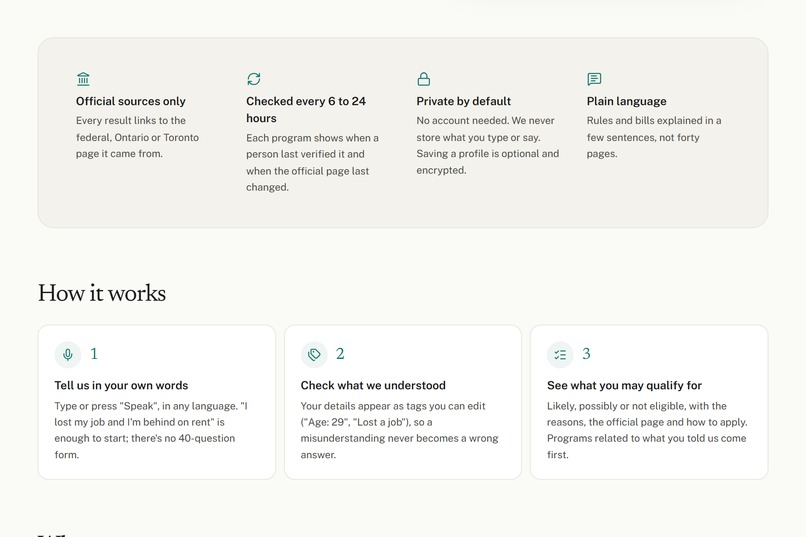Screen dimensions: 806x537
Task: Click the bank building icon above Official sources
Action: point(83,79)
